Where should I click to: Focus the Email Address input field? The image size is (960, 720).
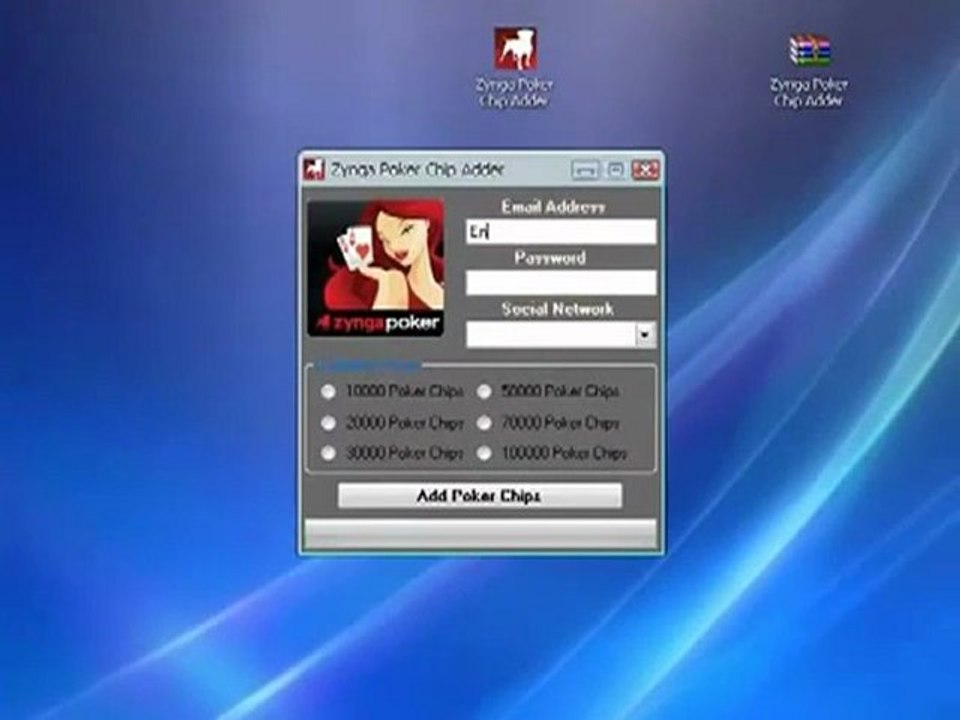(x=561, y=232)
